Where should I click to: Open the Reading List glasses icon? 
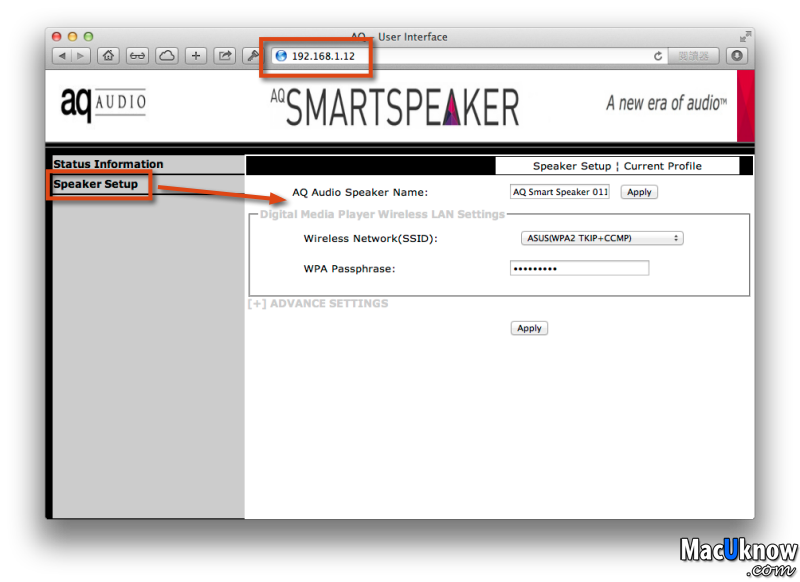(137, 56)
